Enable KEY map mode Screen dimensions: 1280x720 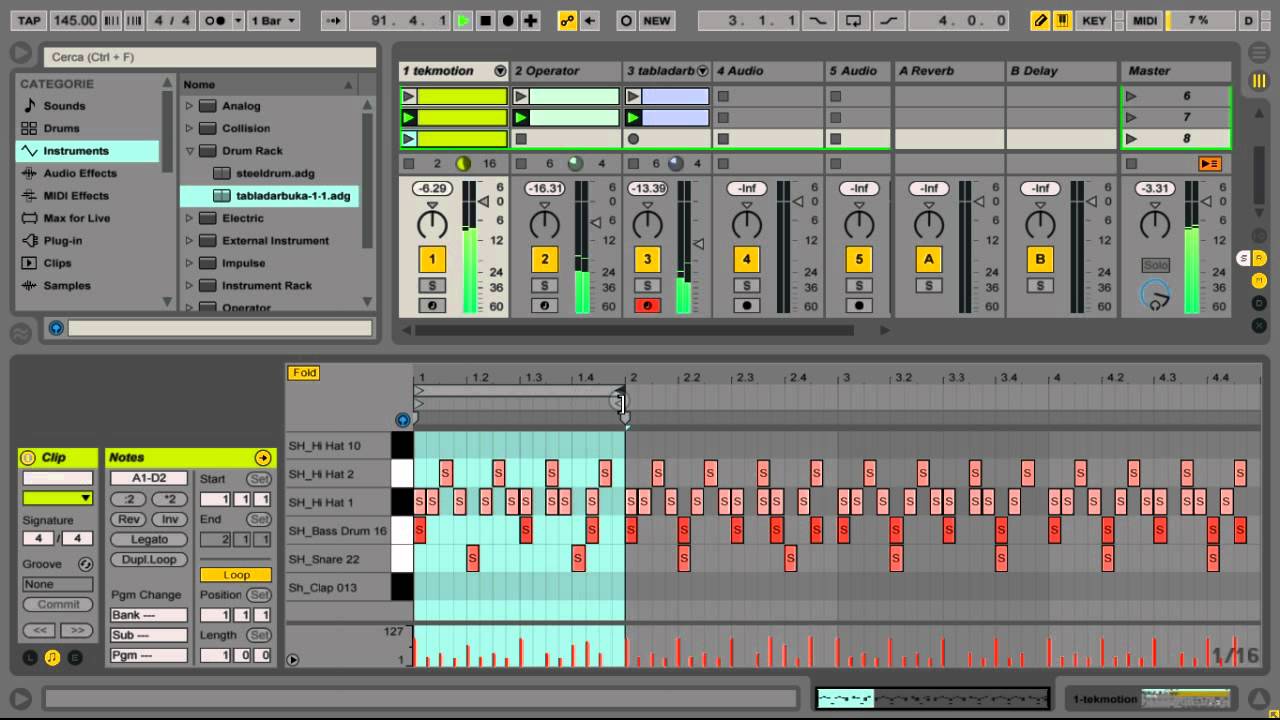click(x=1094, y=20)
